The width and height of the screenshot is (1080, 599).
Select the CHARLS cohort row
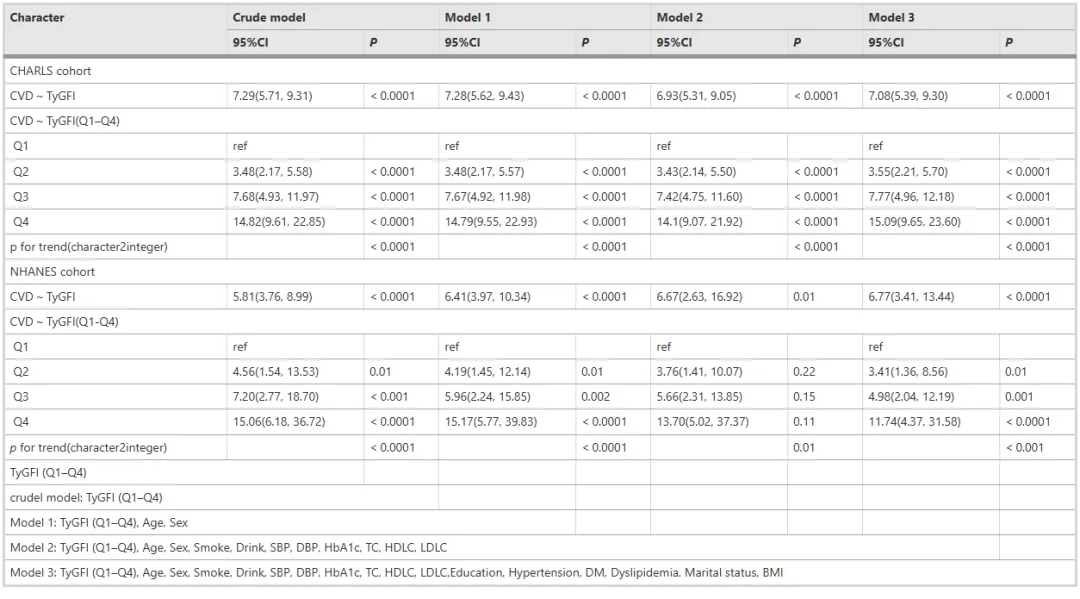(x=539, y=71)
